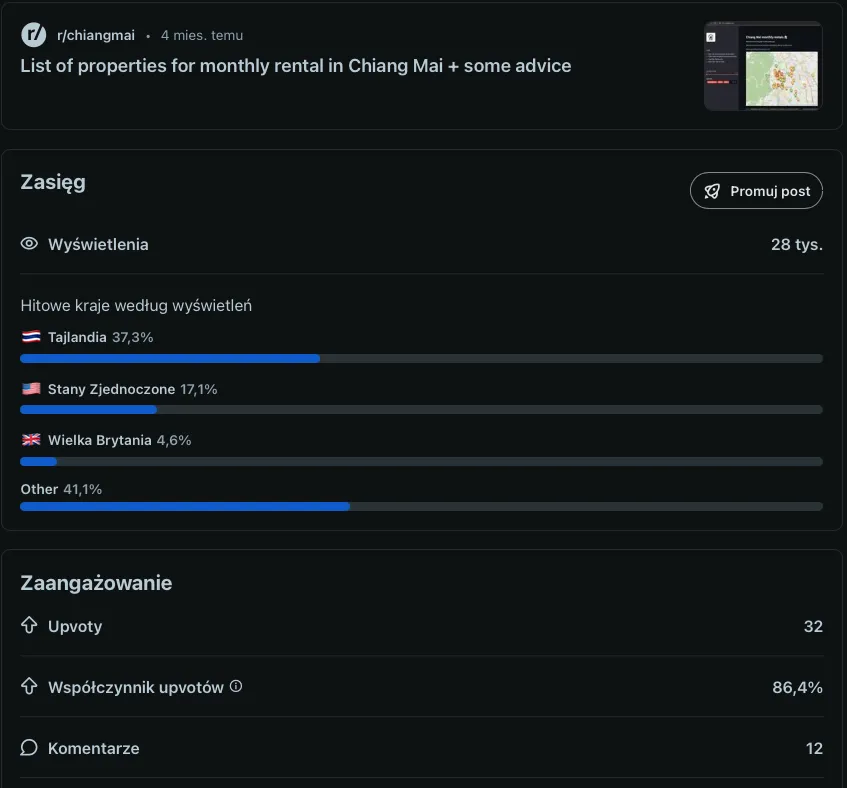
Task: Select the Zasięg section heading
Action: point(53,182)
